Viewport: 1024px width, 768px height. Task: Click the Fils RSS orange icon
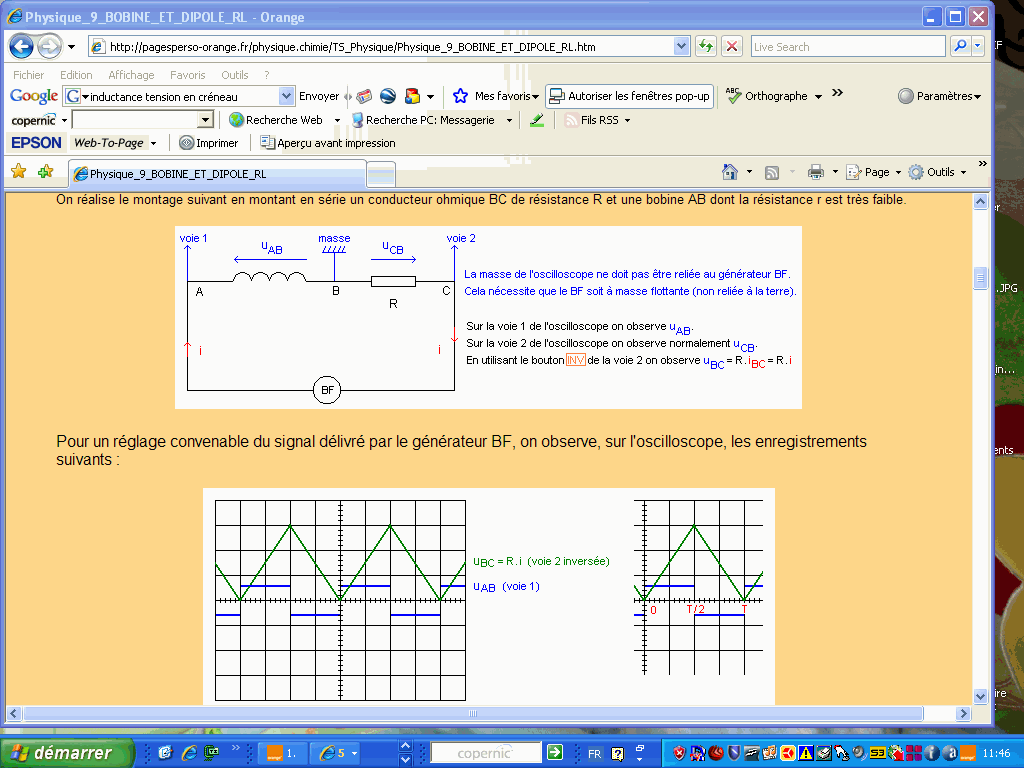(x=571, y=120)
